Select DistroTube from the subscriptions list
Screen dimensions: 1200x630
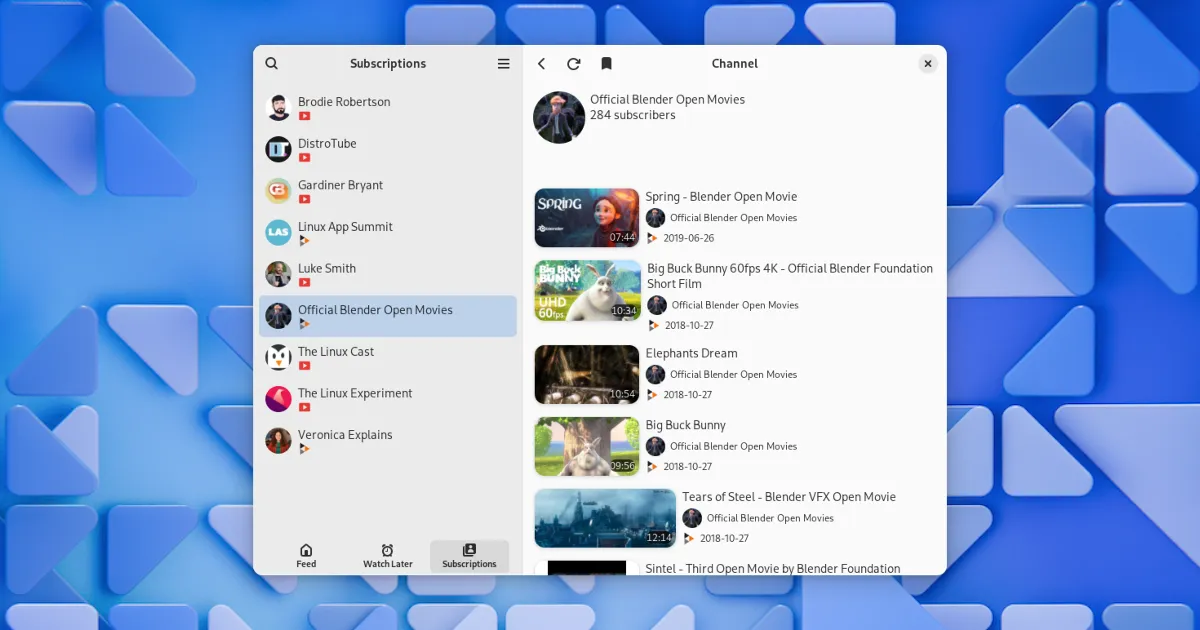327,144
